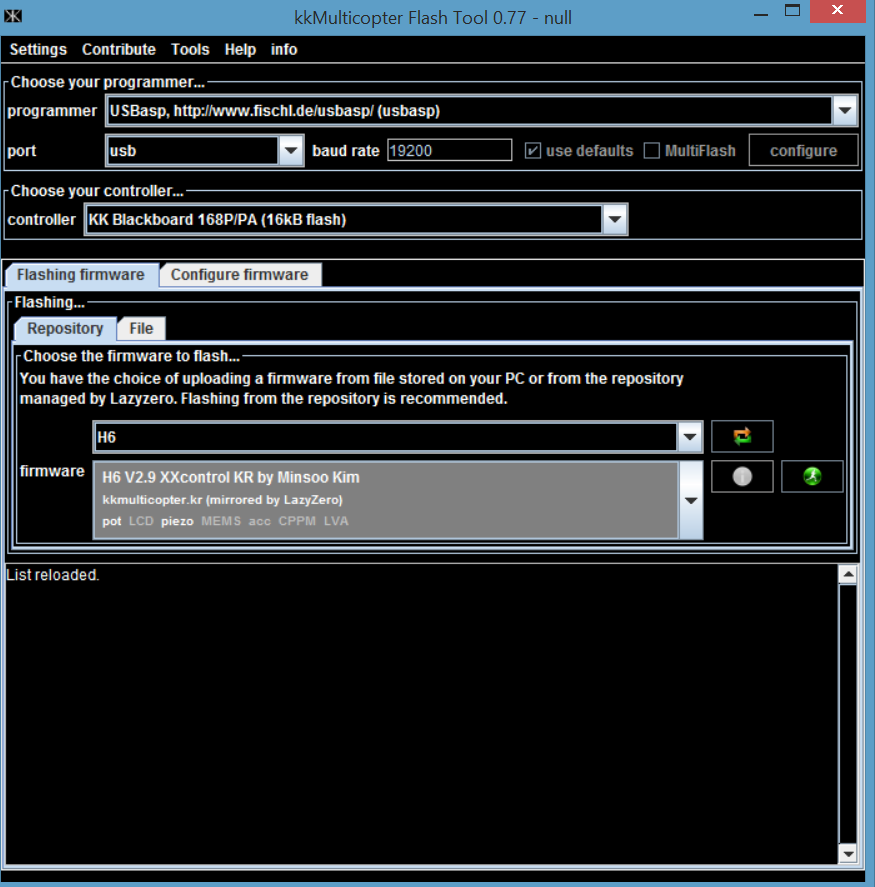Click the log scrollbar track
875x887 pixels.
coord(848,714)
